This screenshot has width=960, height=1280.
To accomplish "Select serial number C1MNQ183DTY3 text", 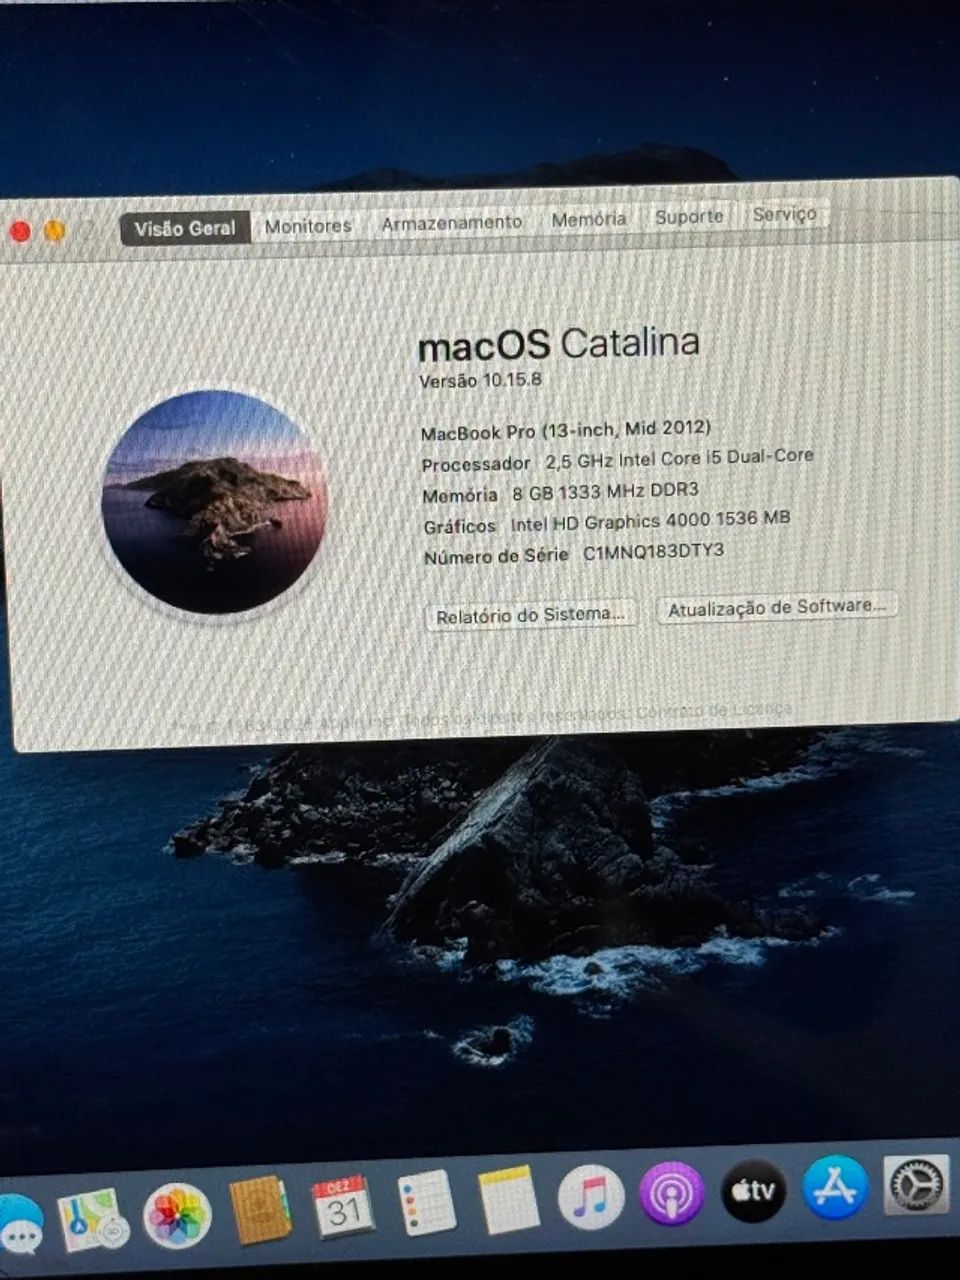I will coord(653,552).
